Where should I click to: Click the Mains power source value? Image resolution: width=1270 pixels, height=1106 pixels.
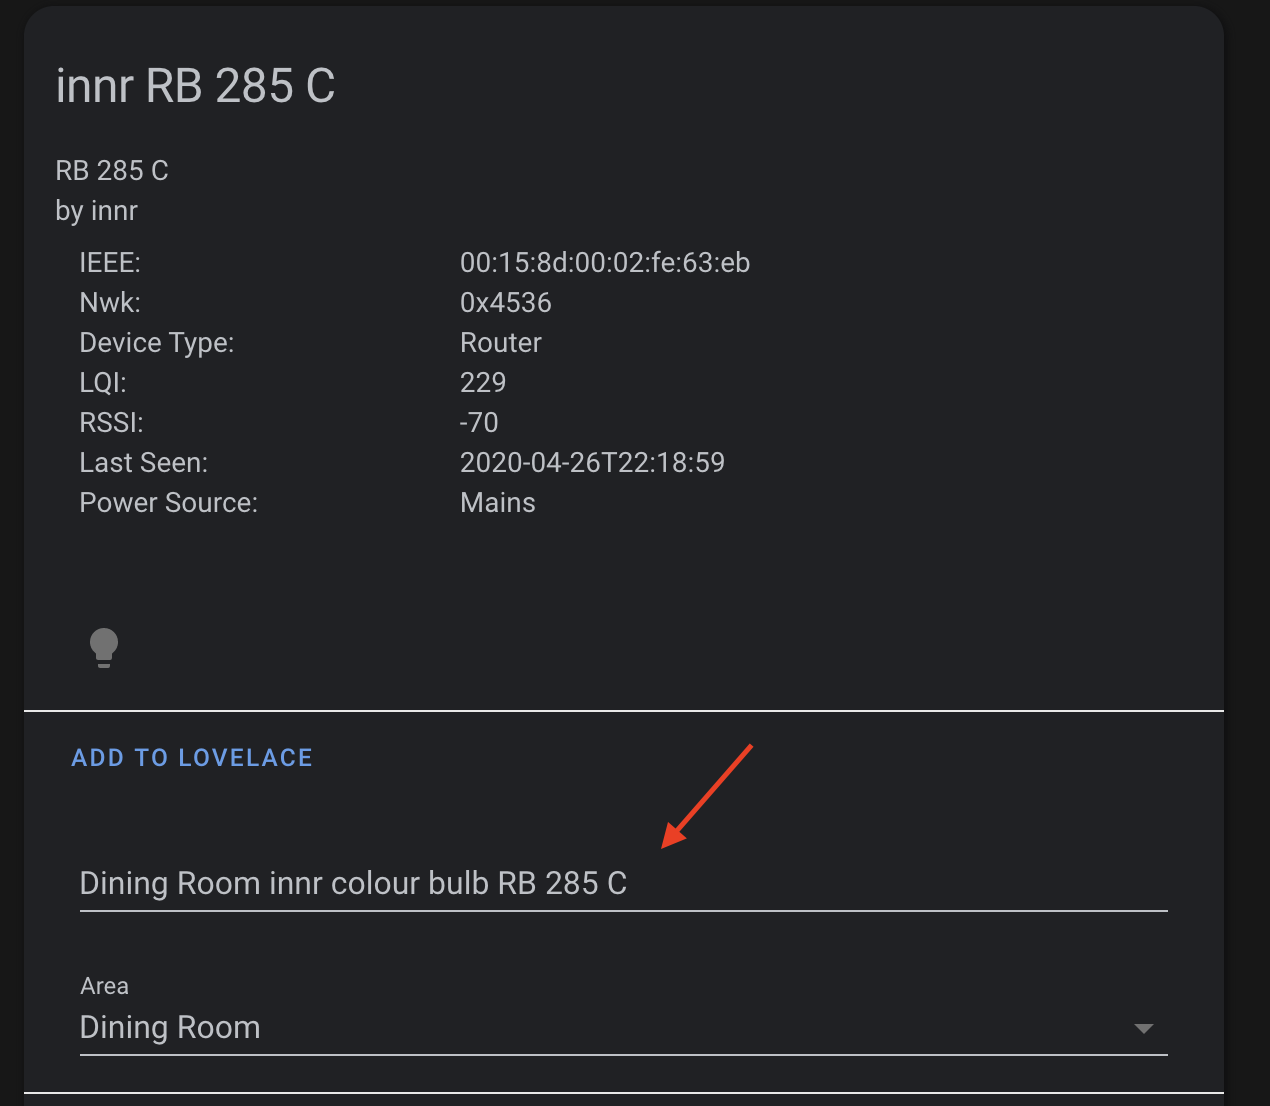pos(497,503)
